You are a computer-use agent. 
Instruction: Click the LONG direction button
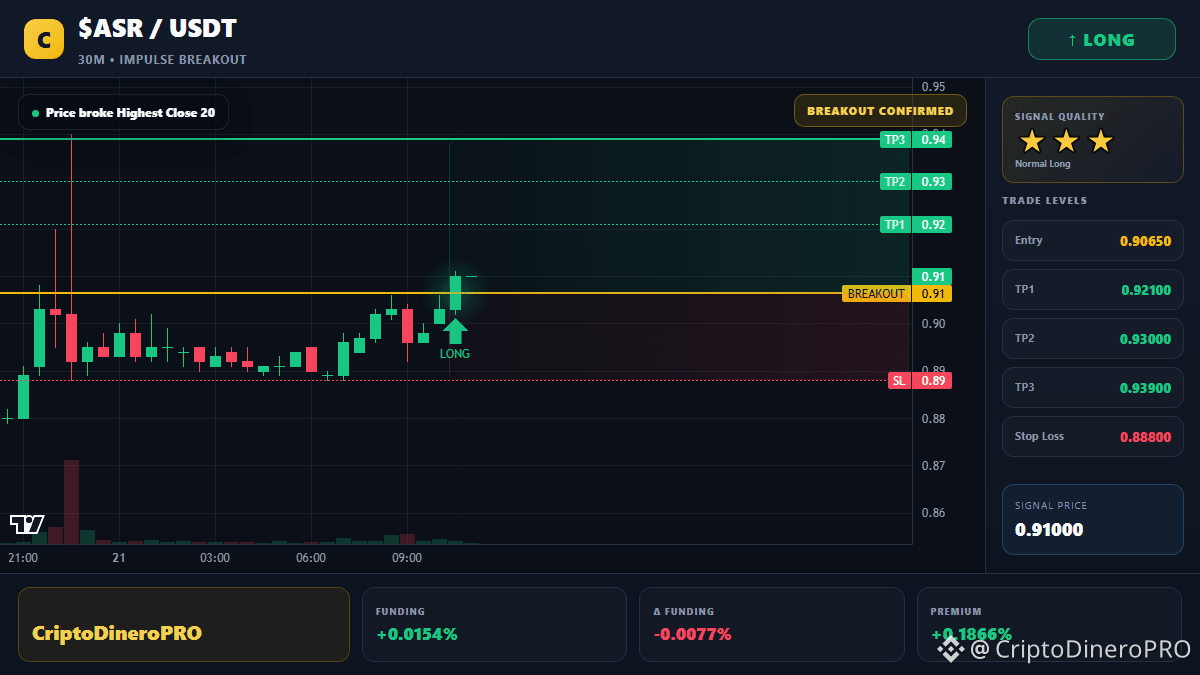point(1101,40)
